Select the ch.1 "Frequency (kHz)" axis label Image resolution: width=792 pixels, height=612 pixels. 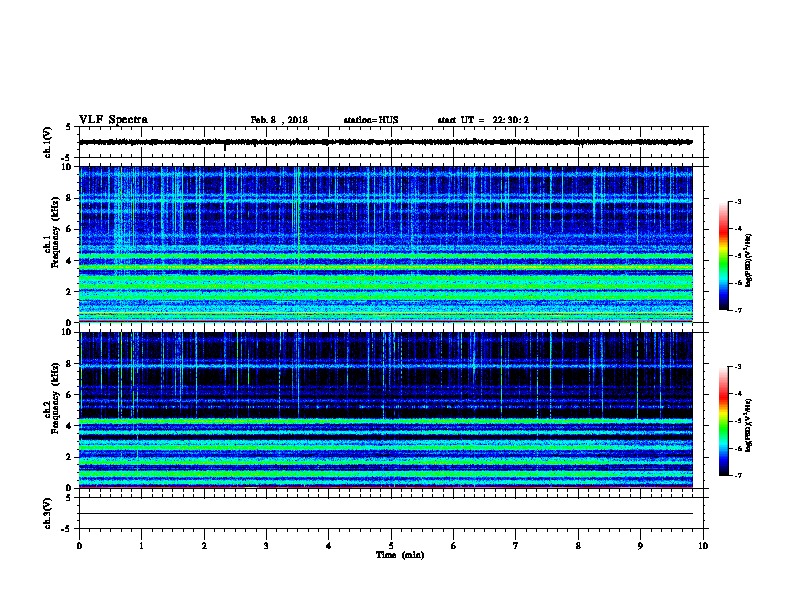[x=55, y=232]
